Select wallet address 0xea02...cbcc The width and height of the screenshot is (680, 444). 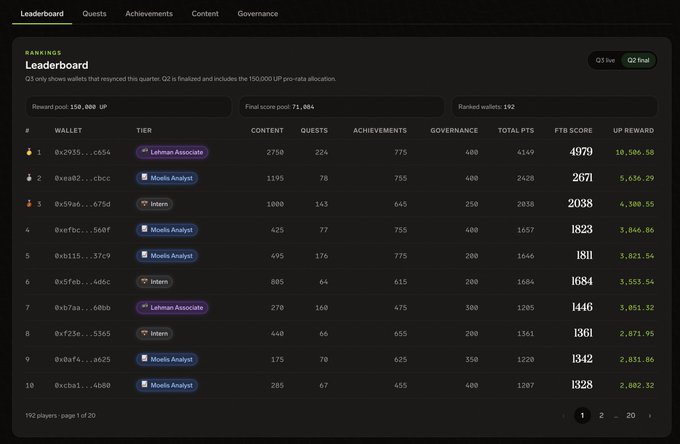click(x=82, y=178)
